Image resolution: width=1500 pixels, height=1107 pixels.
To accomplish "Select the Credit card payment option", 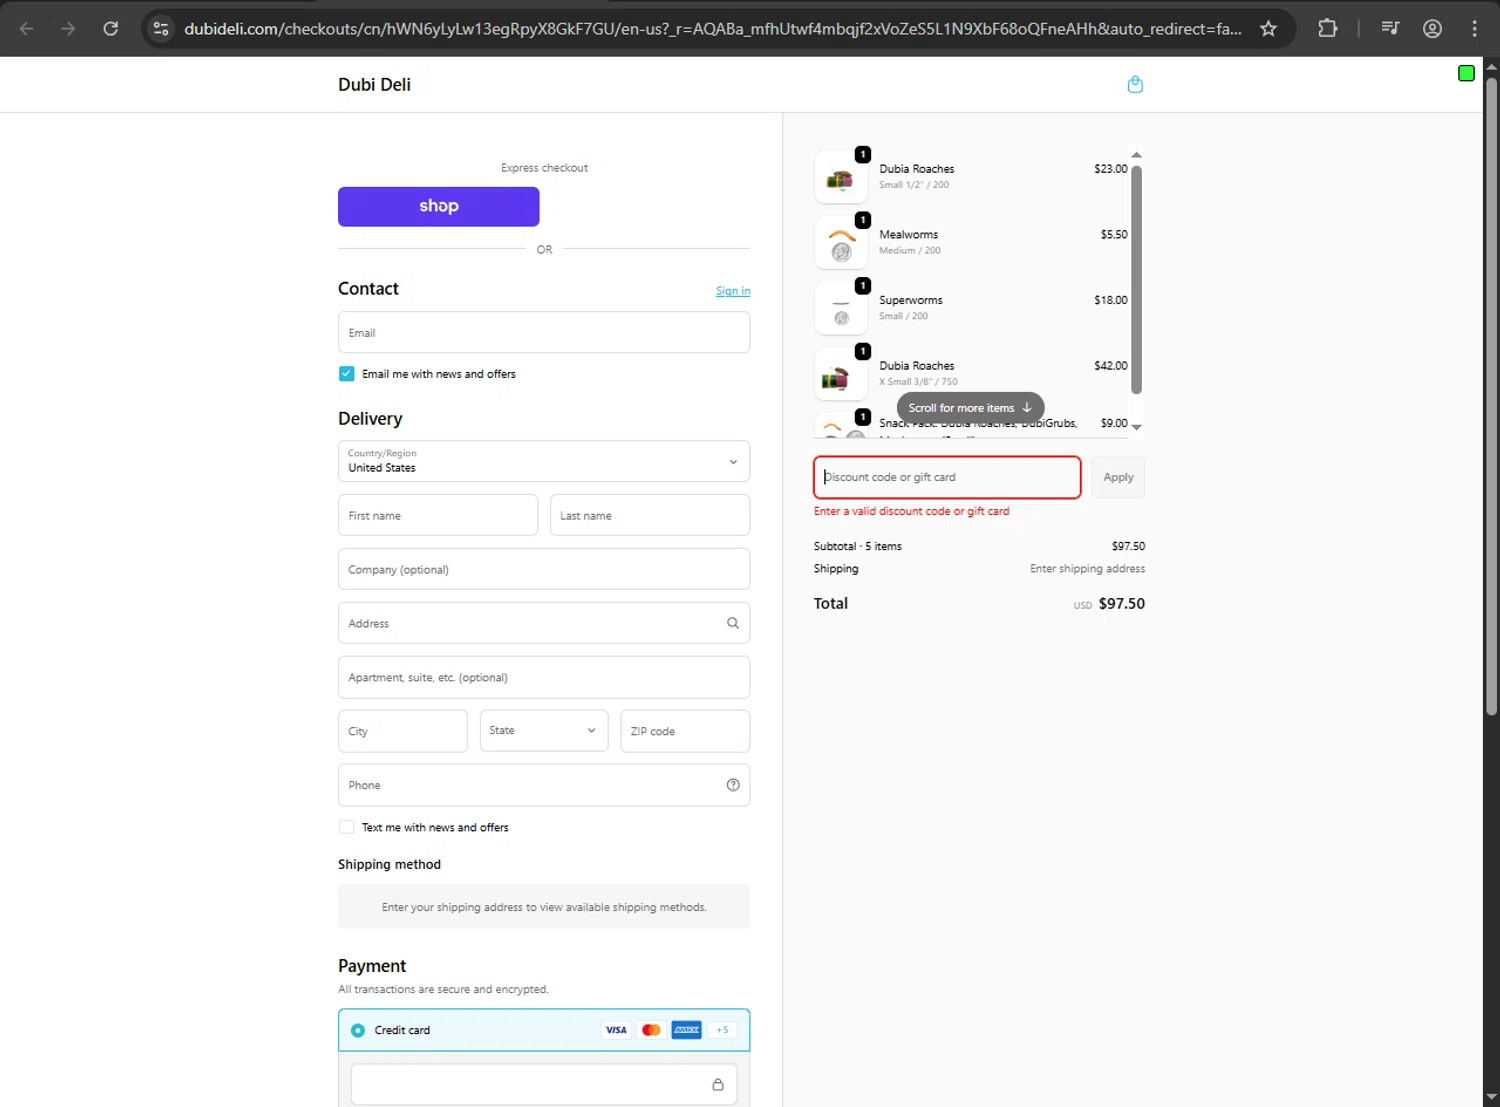I will 358,1030.
